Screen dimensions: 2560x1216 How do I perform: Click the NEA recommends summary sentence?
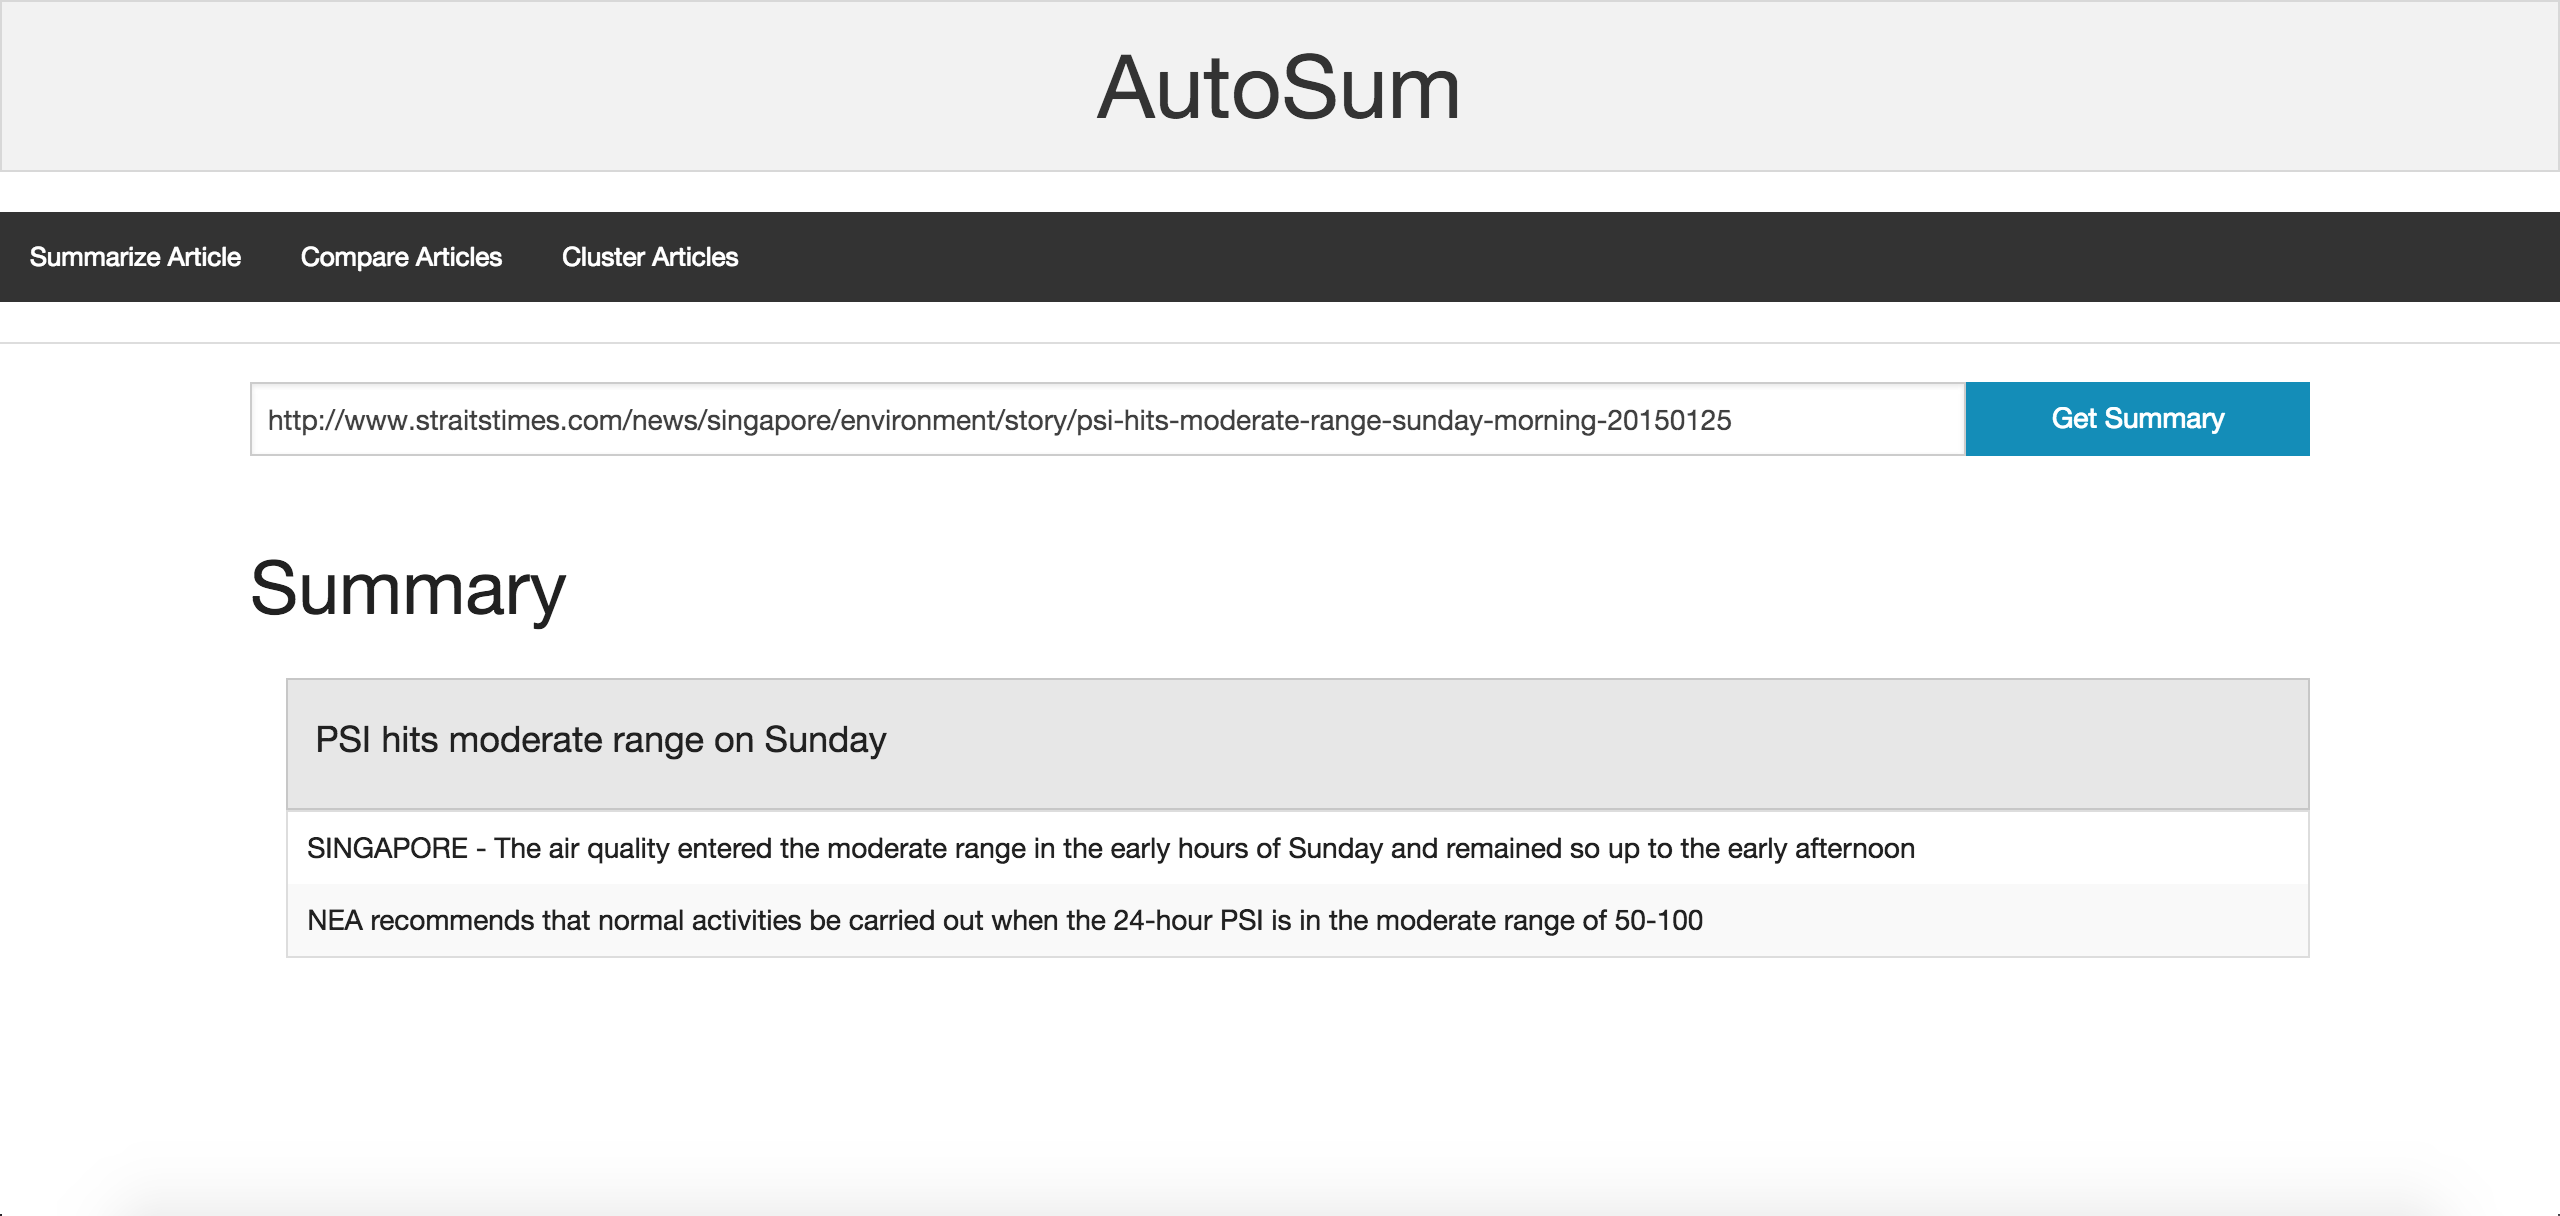pos(1004,920)
